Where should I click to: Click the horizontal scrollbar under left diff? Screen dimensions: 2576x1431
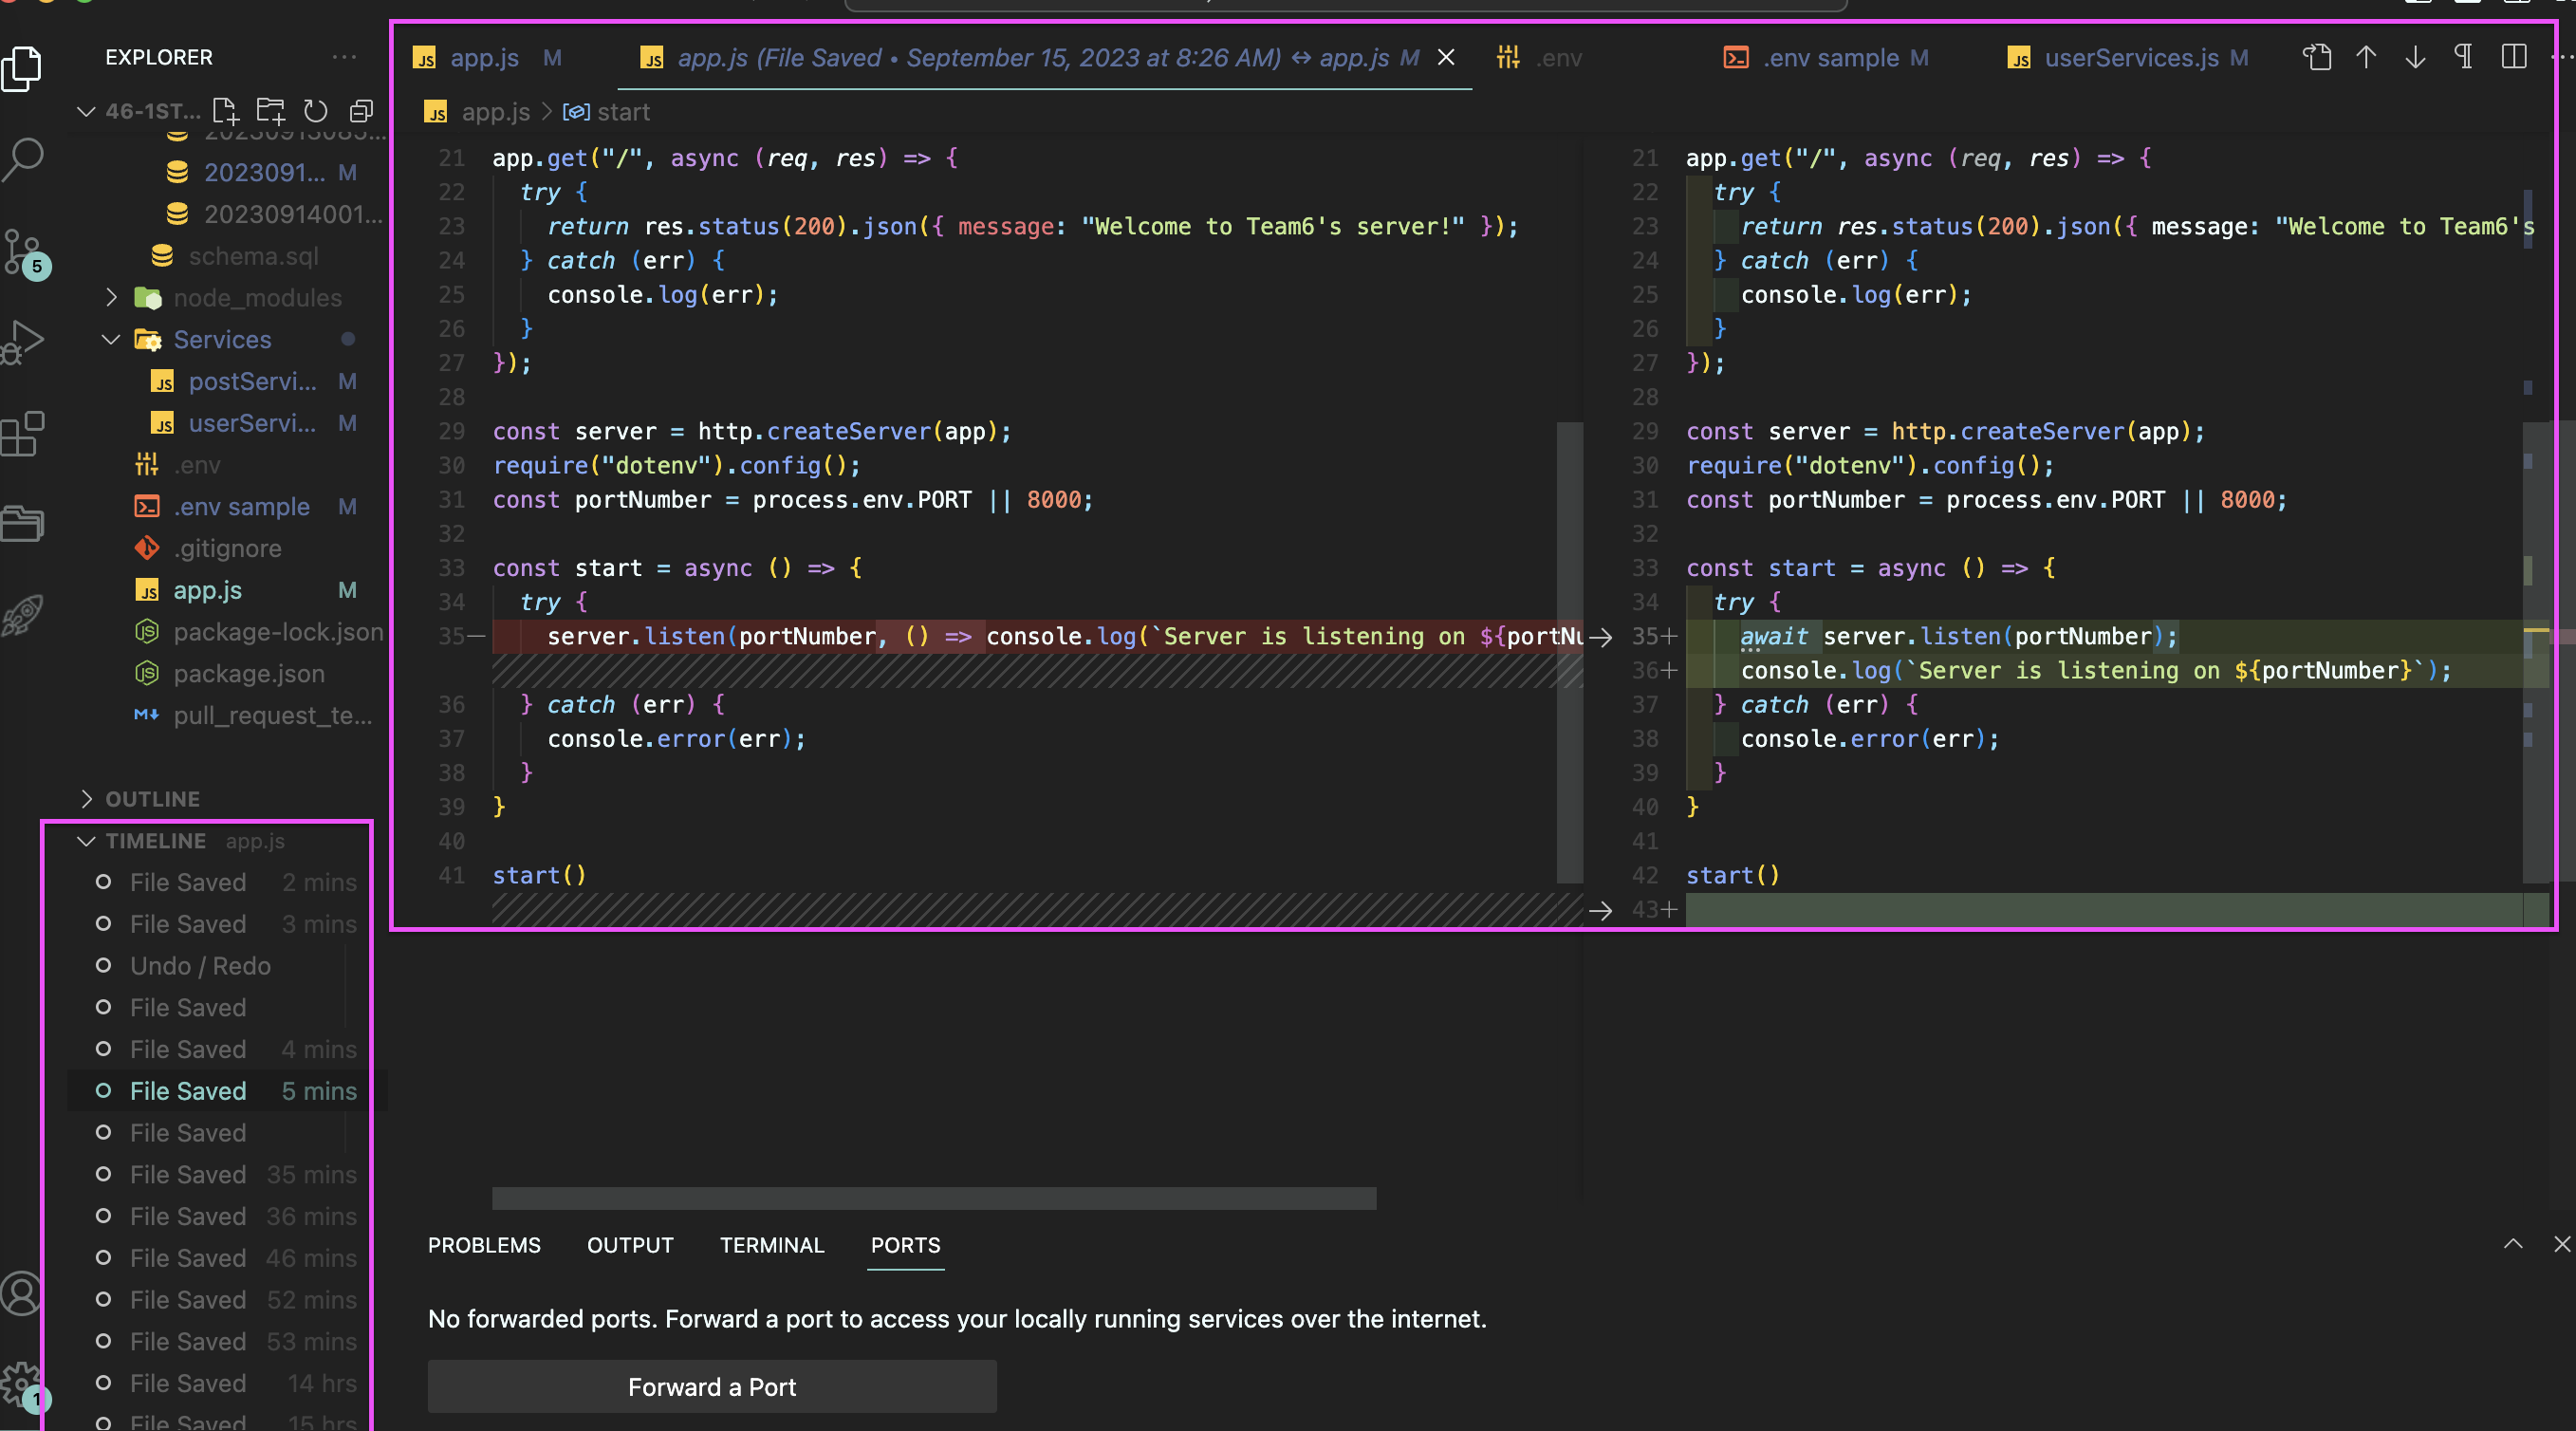(933, 1197)
